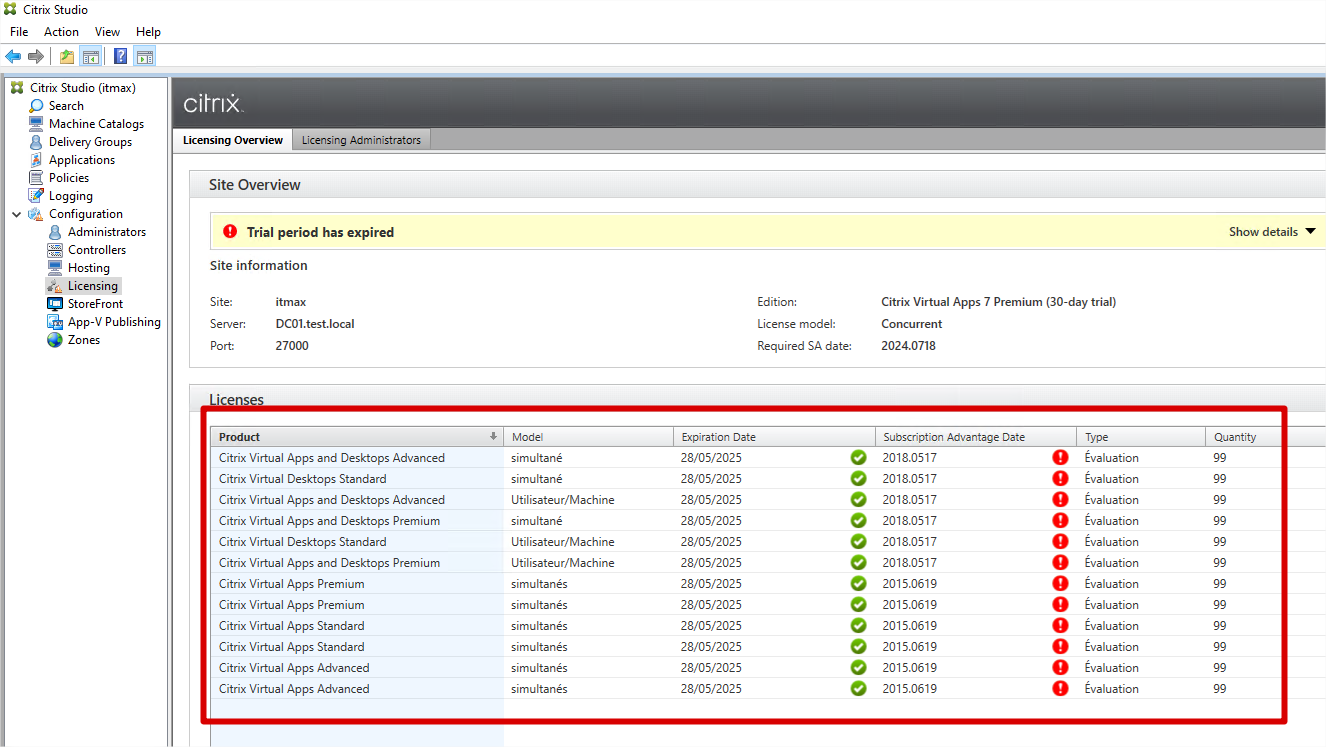Open the Help menu
This screenshot has width=1326, height=747.
click(148, 32)
